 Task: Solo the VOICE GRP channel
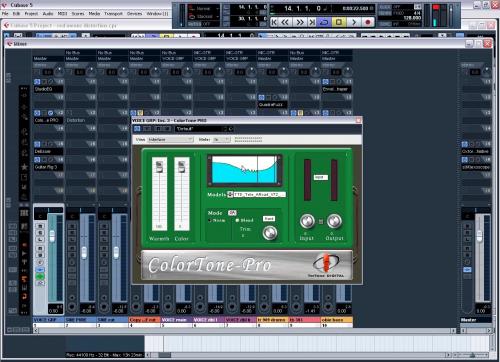tap(40, 233)
